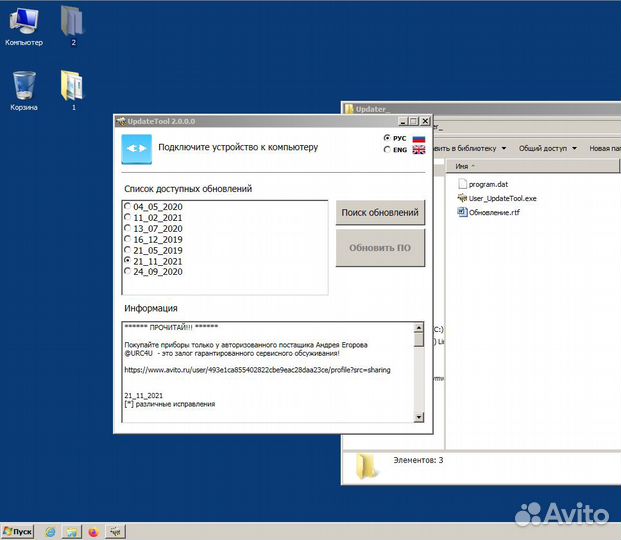
Task: Click the Internet Explorer taskbar icon
Action: (x=50, y=531)
